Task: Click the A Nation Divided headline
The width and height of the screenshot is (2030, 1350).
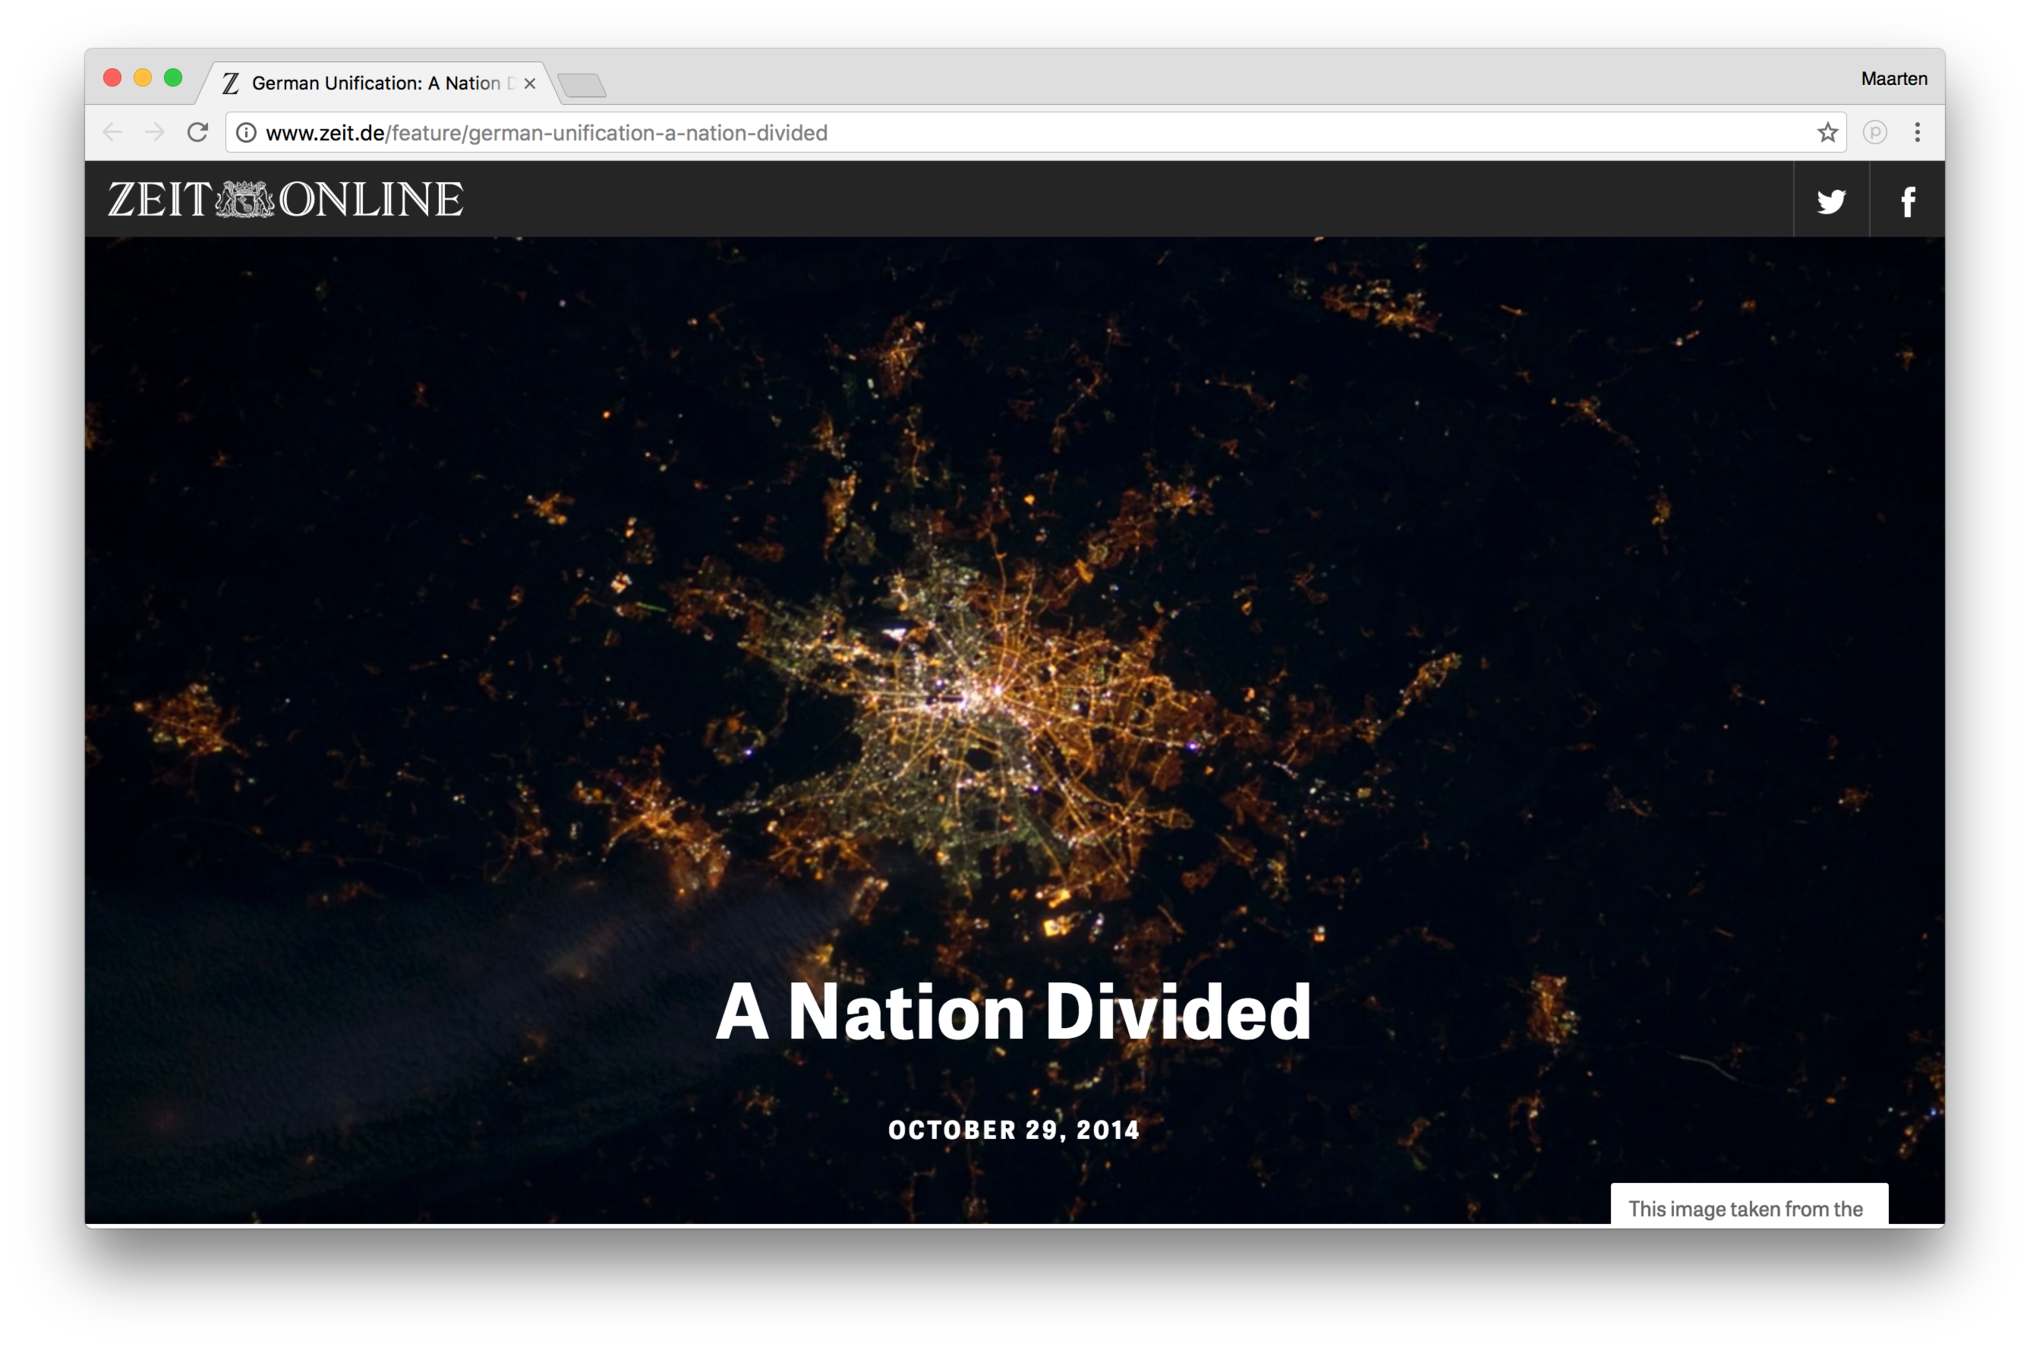Action: coord(1013,1012)
